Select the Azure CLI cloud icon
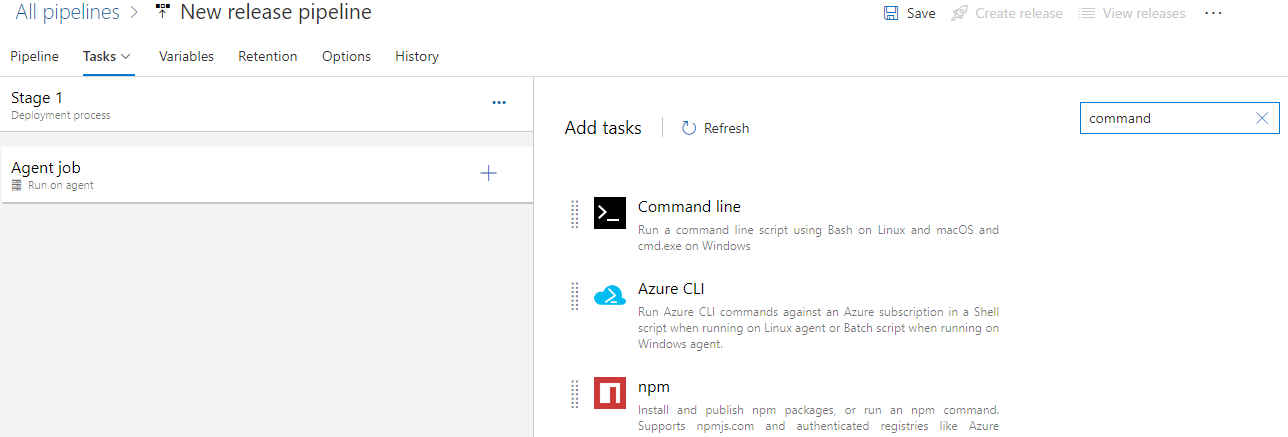 pyautogui.click(x=610, y=296)
